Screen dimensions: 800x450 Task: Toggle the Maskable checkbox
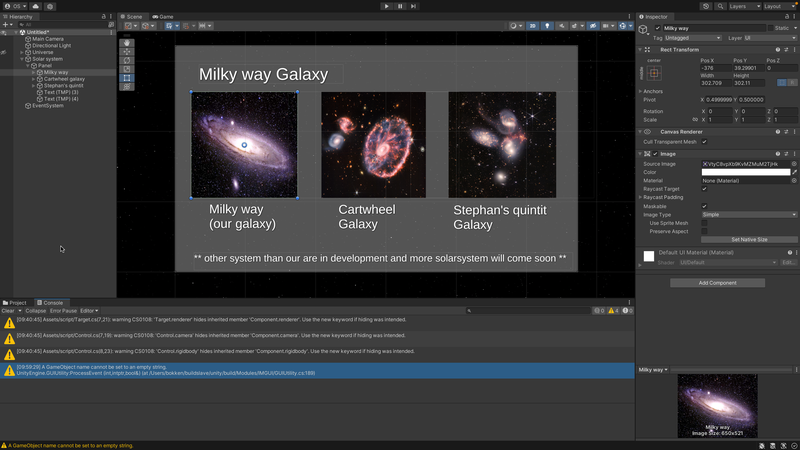(x=704, y=206)
